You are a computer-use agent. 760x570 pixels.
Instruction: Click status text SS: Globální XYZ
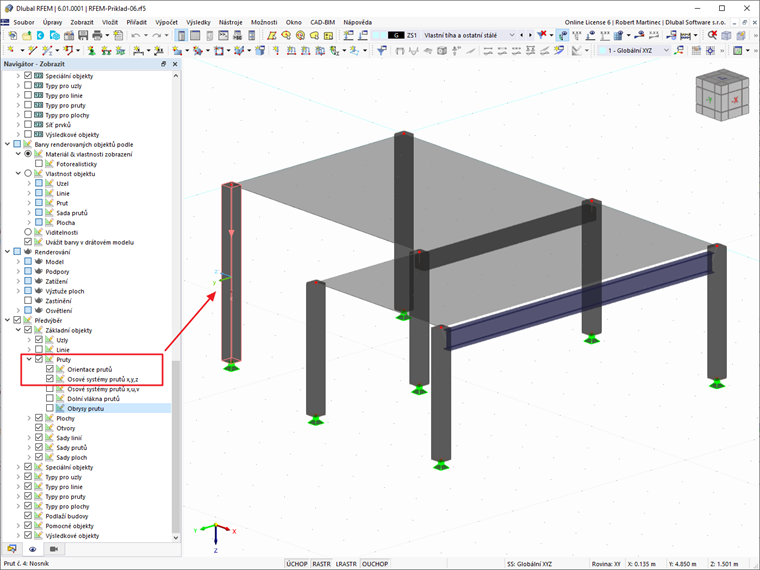529,564
